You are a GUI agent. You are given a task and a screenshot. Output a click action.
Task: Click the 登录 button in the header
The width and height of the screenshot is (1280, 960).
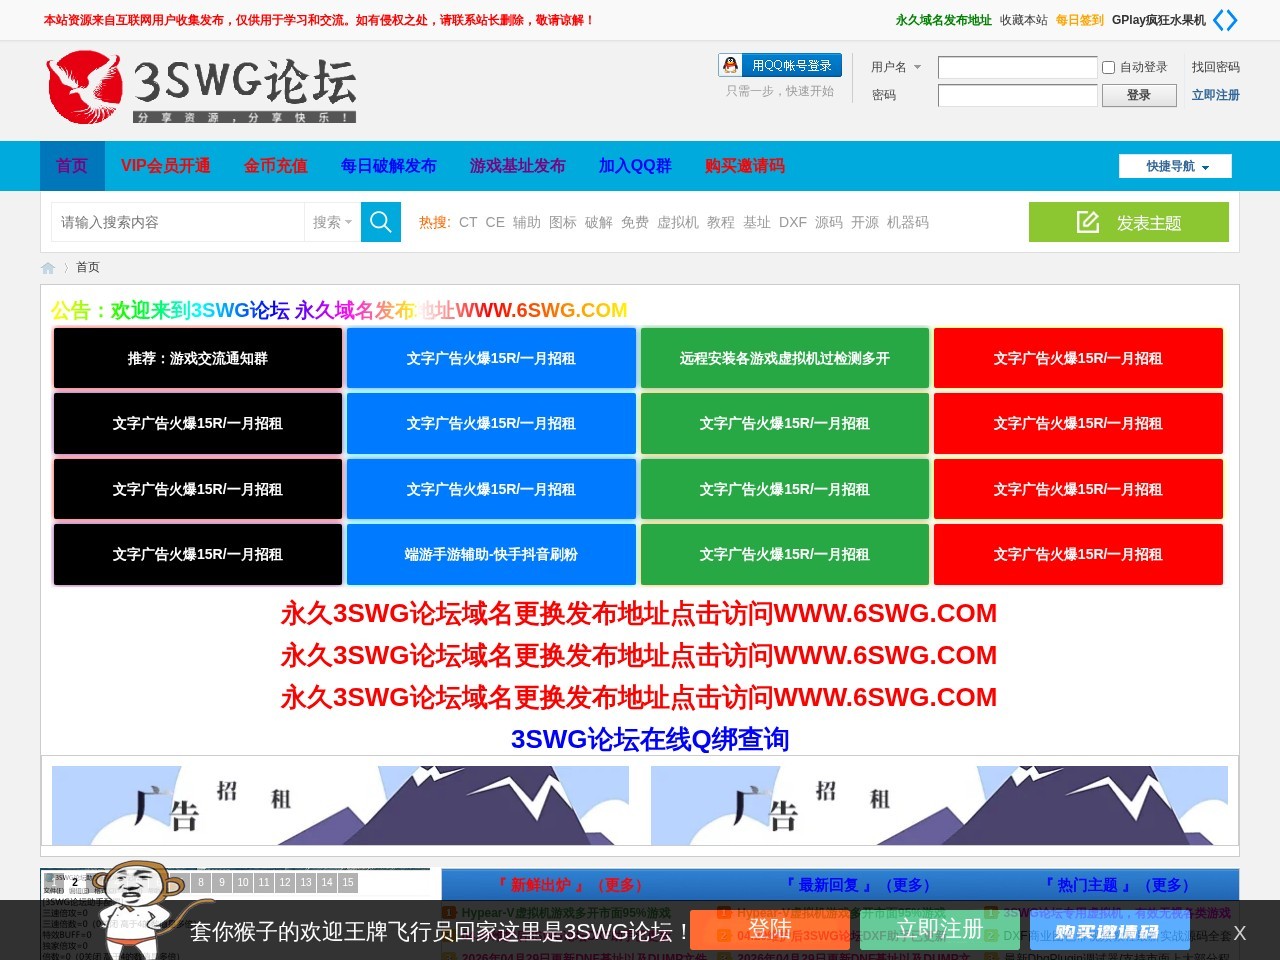1138,95
